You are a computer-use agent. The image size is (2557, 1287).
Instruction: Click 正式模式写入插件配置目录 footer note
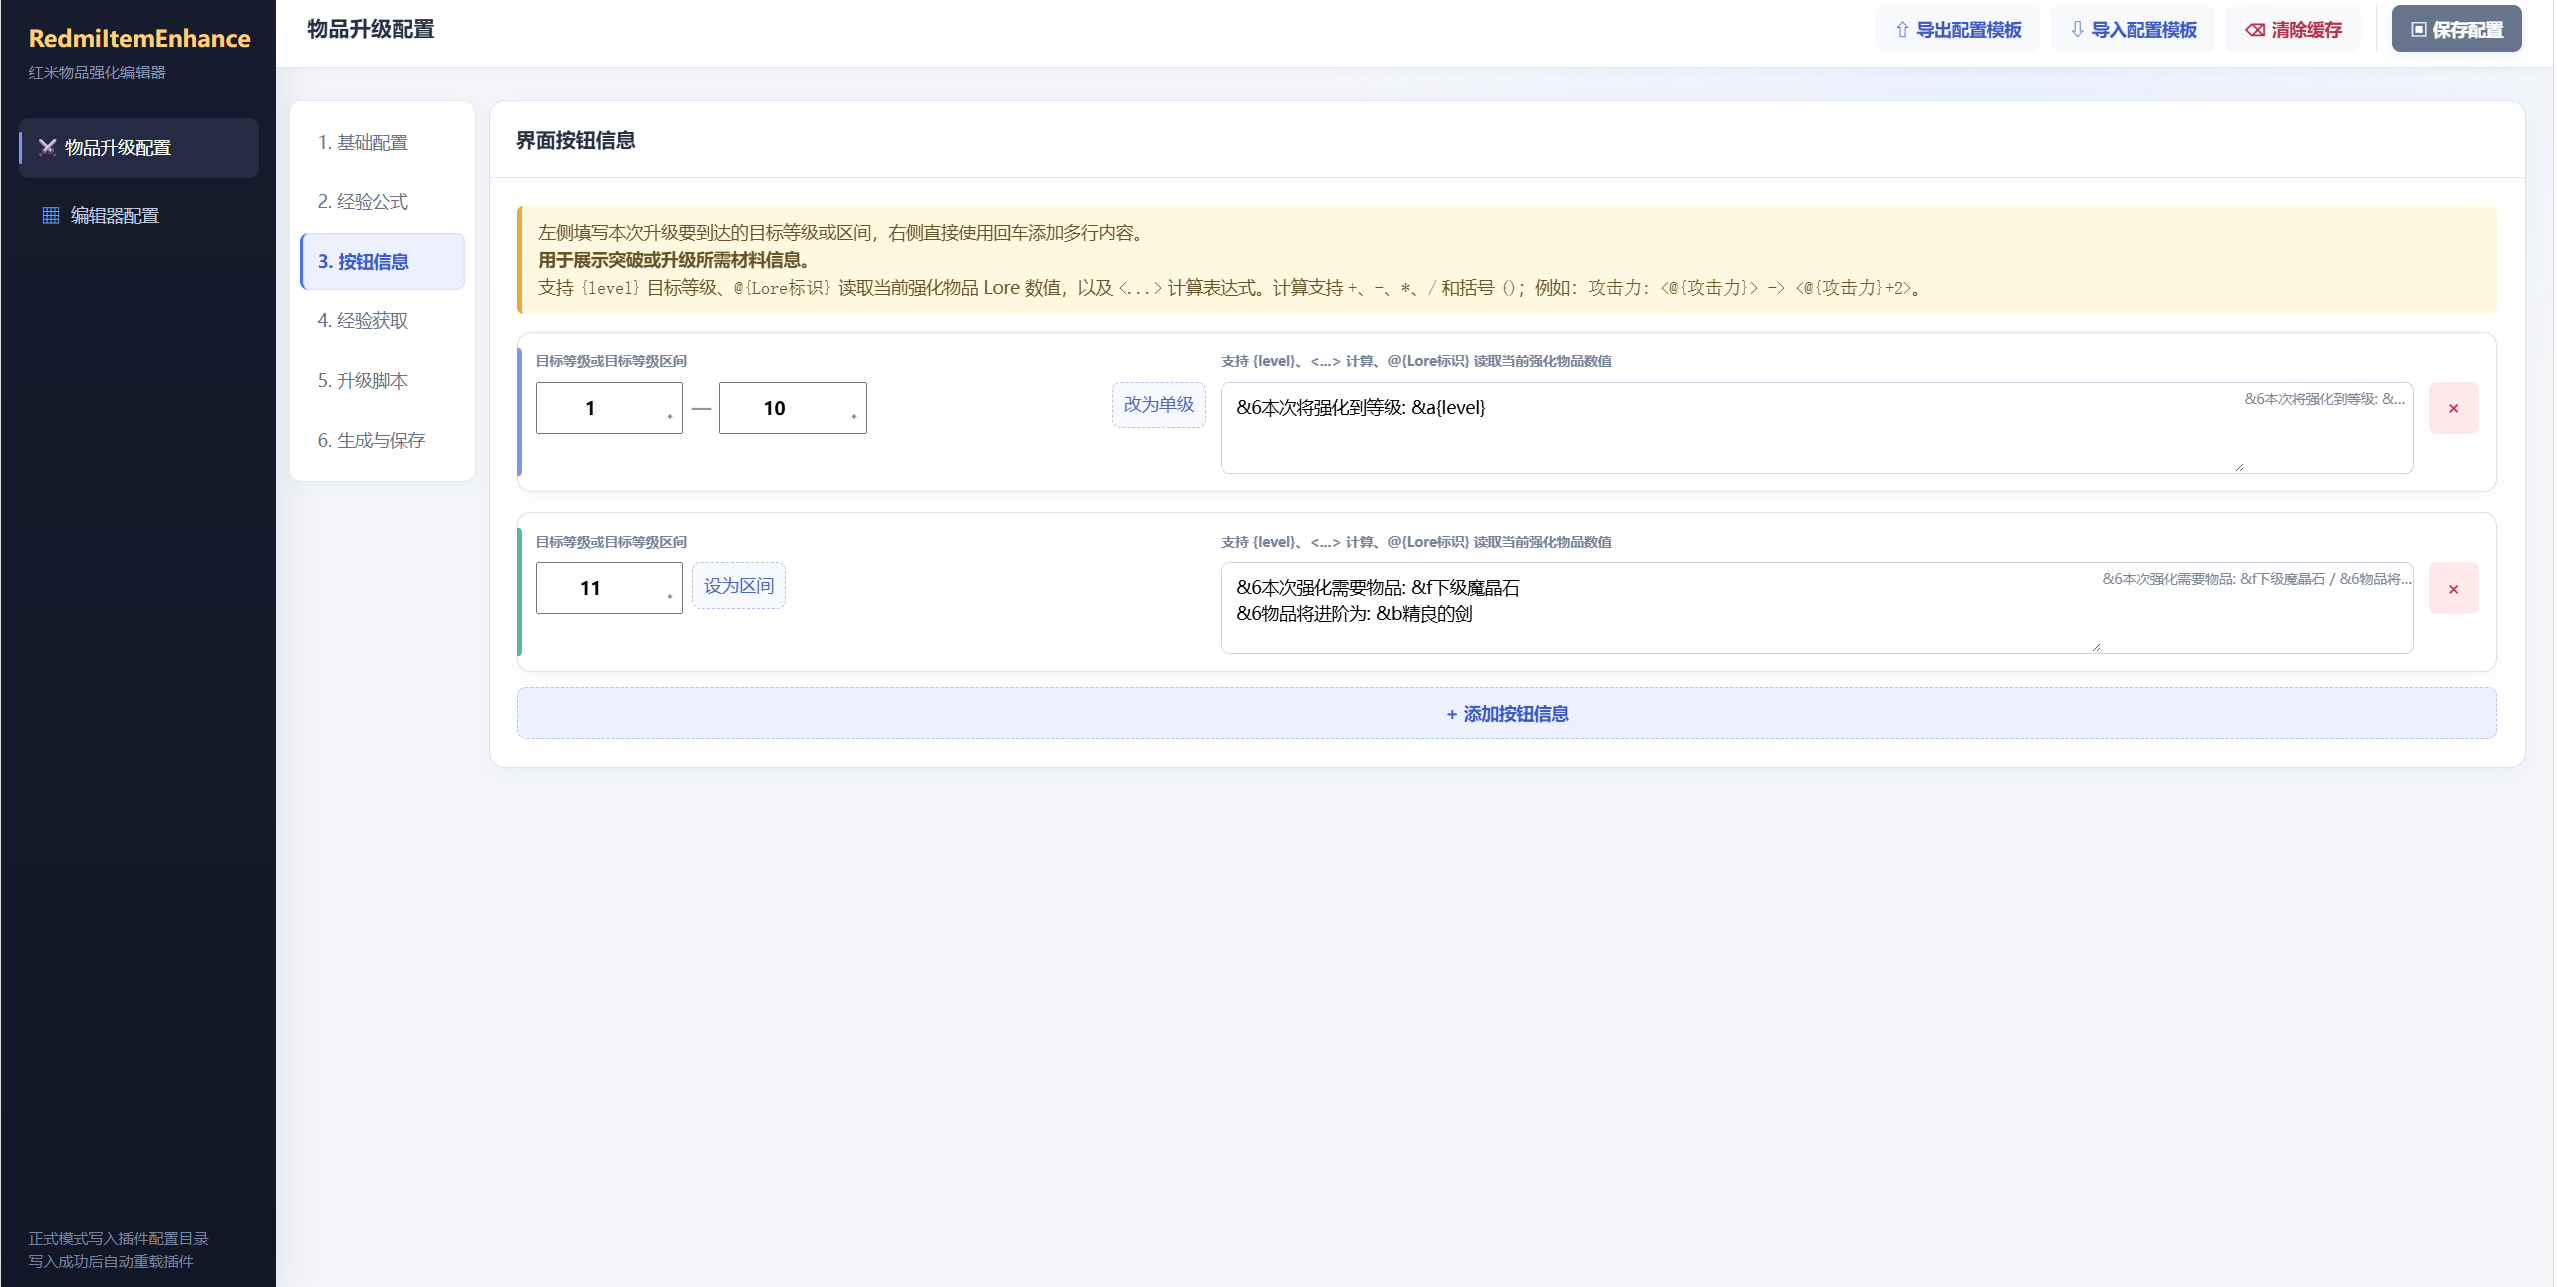tap(118, 1239)
